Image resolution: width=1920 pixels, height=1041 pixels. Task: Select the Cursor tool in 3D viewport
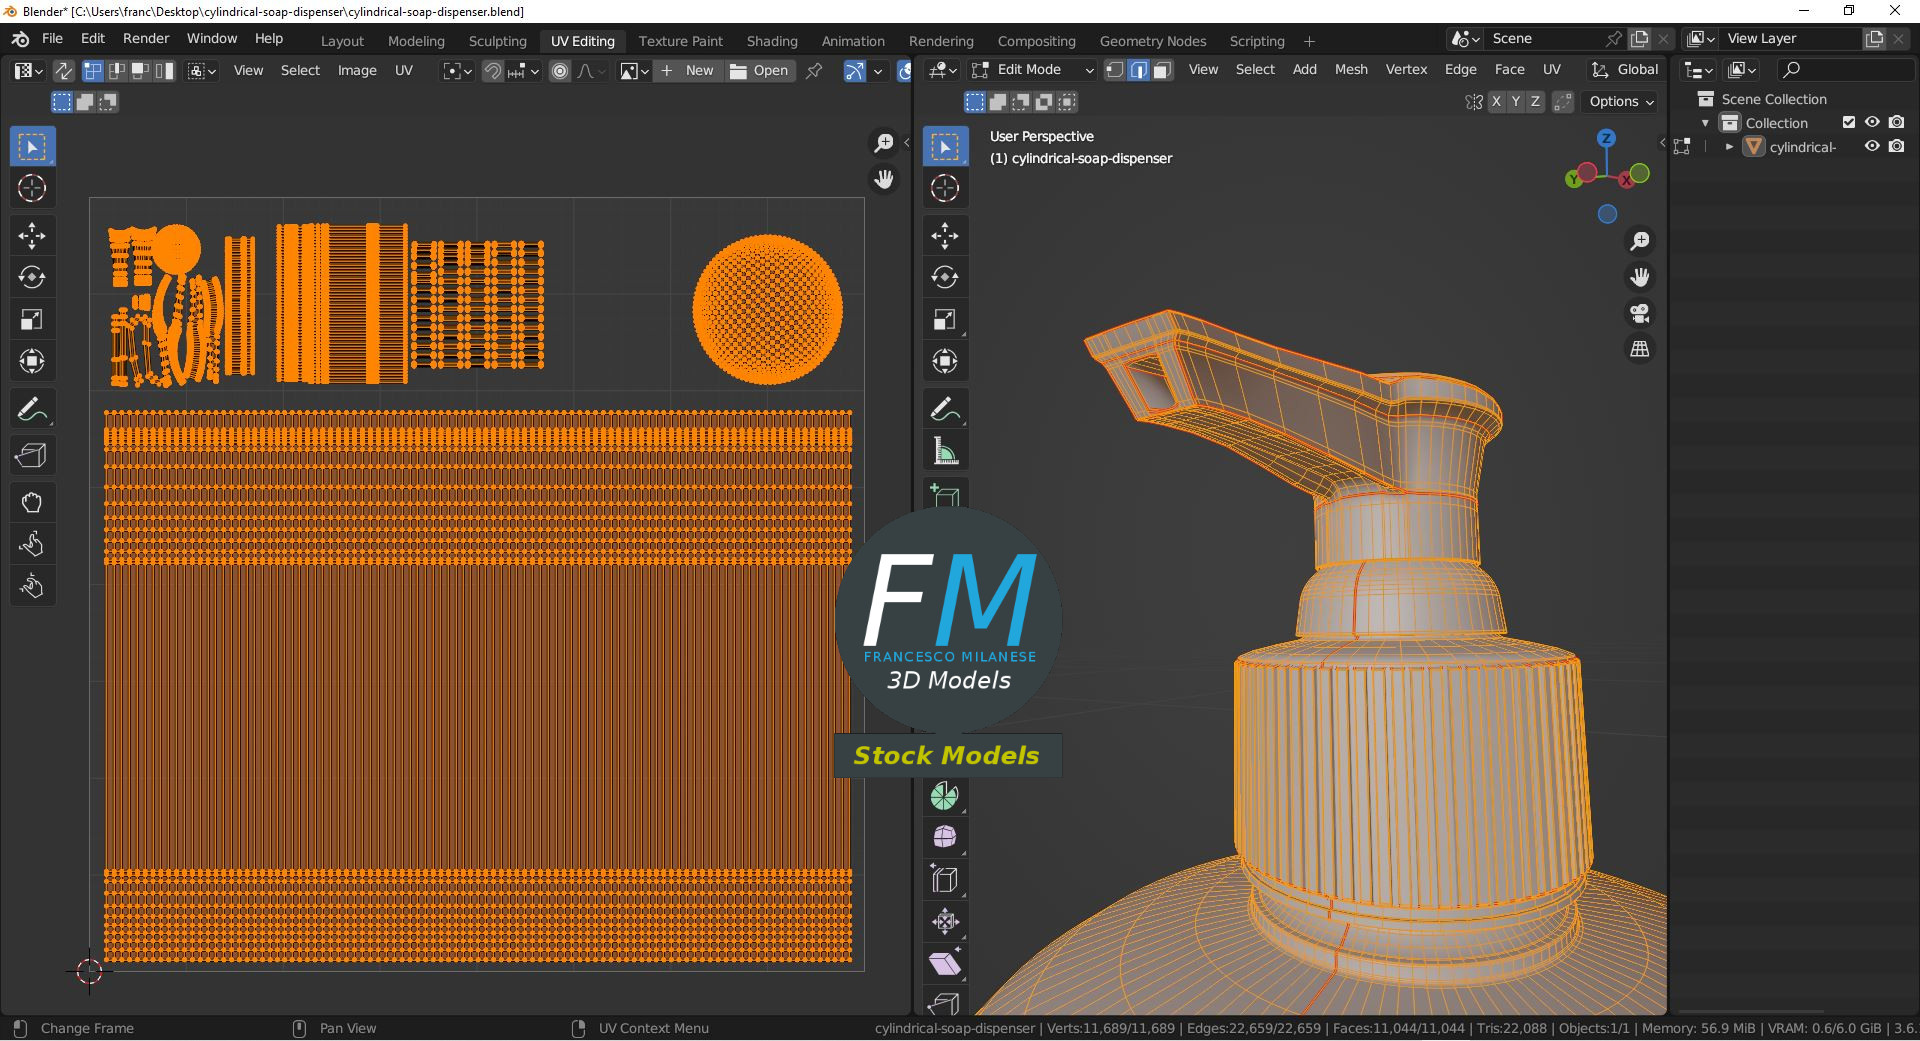[945, 188]
